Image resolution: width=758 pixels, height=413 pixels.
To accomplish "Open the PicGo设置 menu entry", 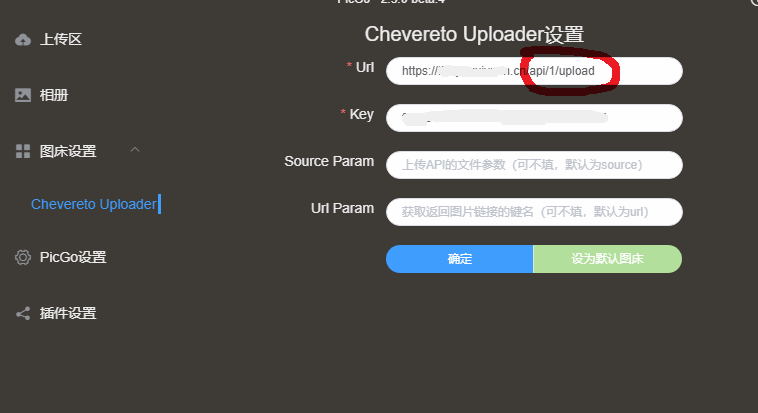I will point(73,257).
